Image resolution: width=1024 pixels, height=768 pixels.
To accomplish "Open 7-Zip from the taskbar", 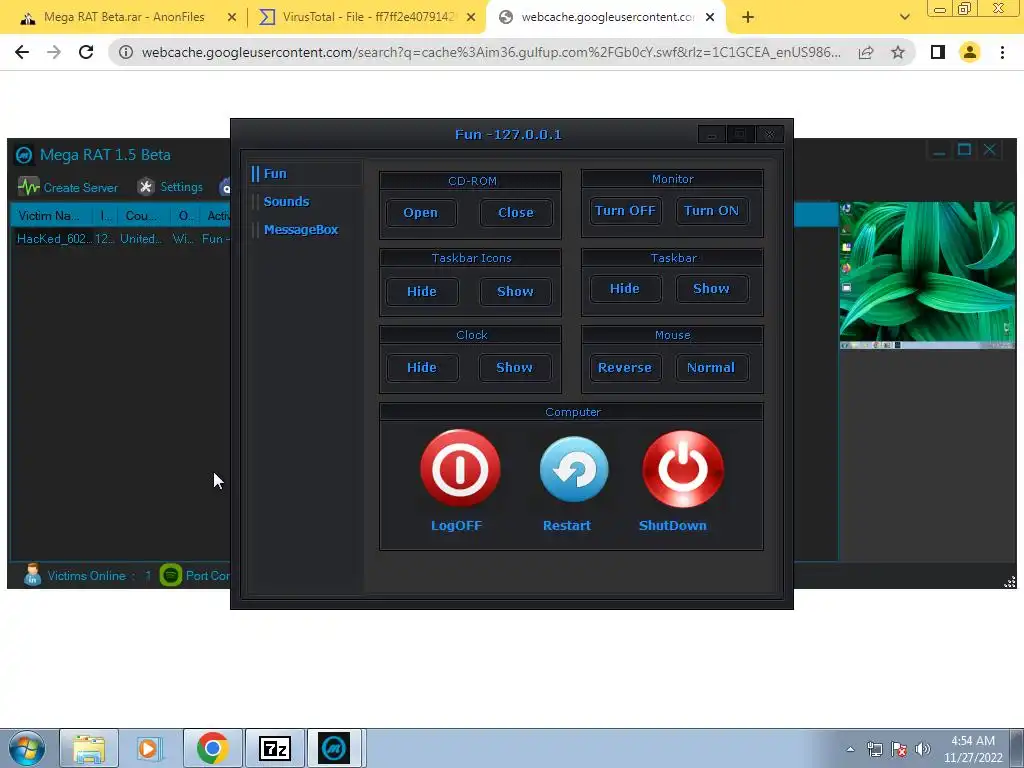I will pos(274,748).
